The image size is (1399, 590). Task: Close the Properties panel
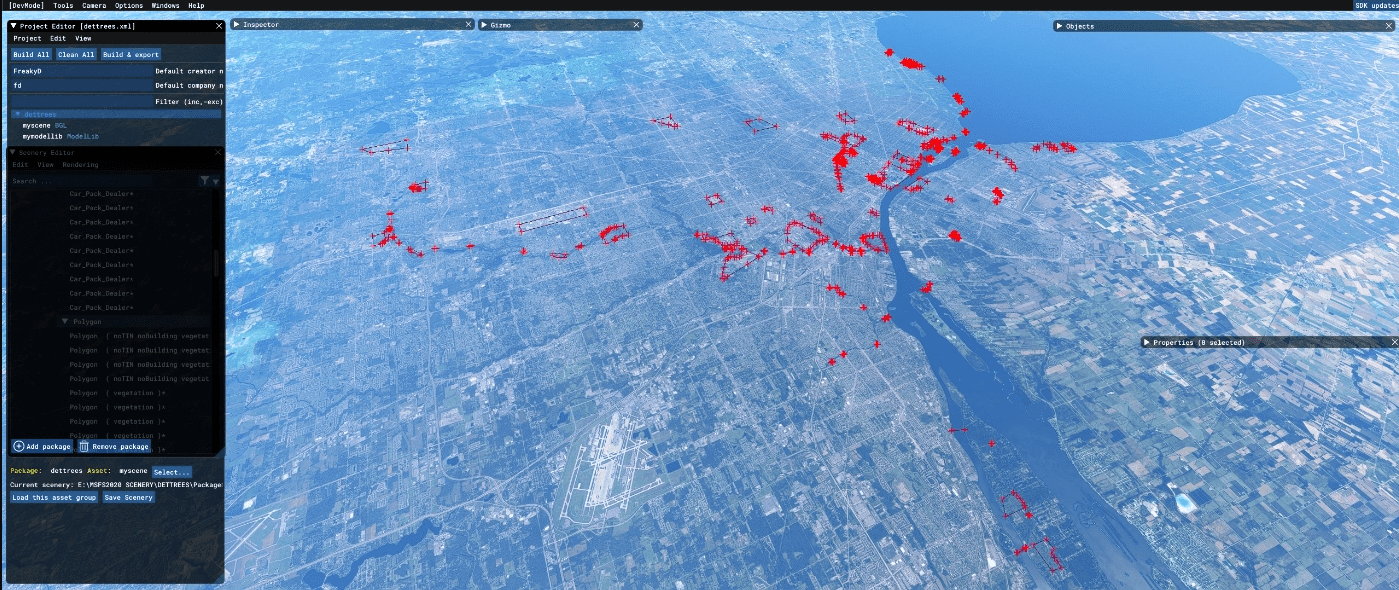click(x=1394, y=342)
